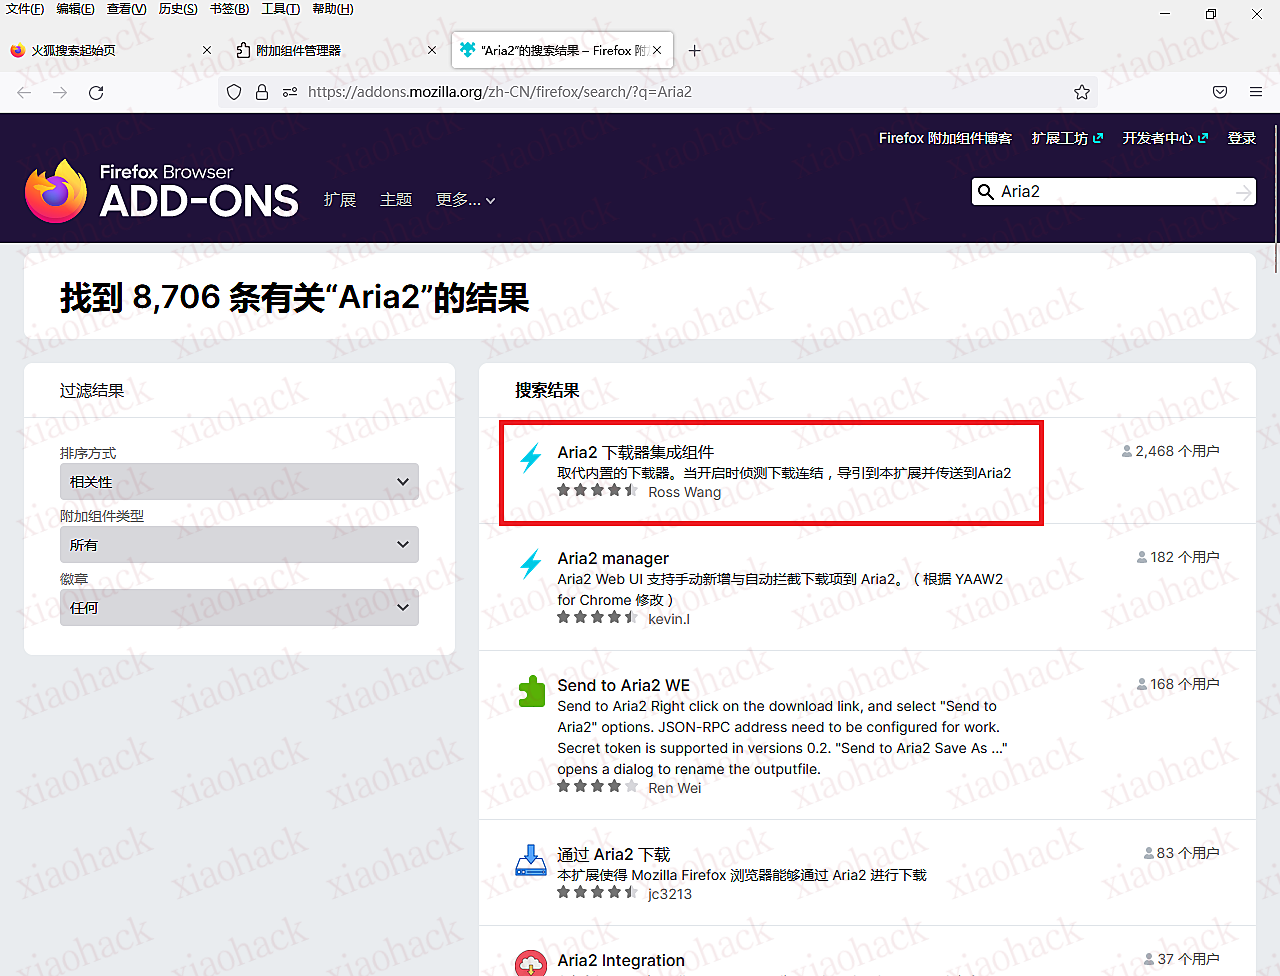
Task: Open the site permissions icon in the address bar
Action: pyautogui.click(x=290, y=92)
